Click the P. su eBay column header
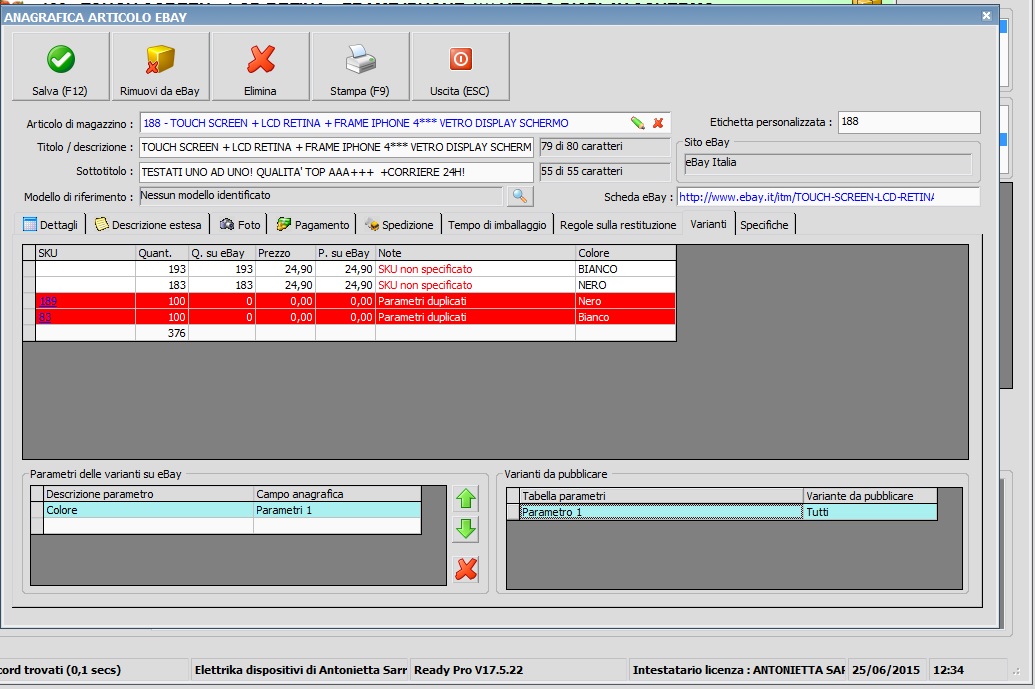The width and height of the screenshot is (1035, 689). click(x=345, y=253)
